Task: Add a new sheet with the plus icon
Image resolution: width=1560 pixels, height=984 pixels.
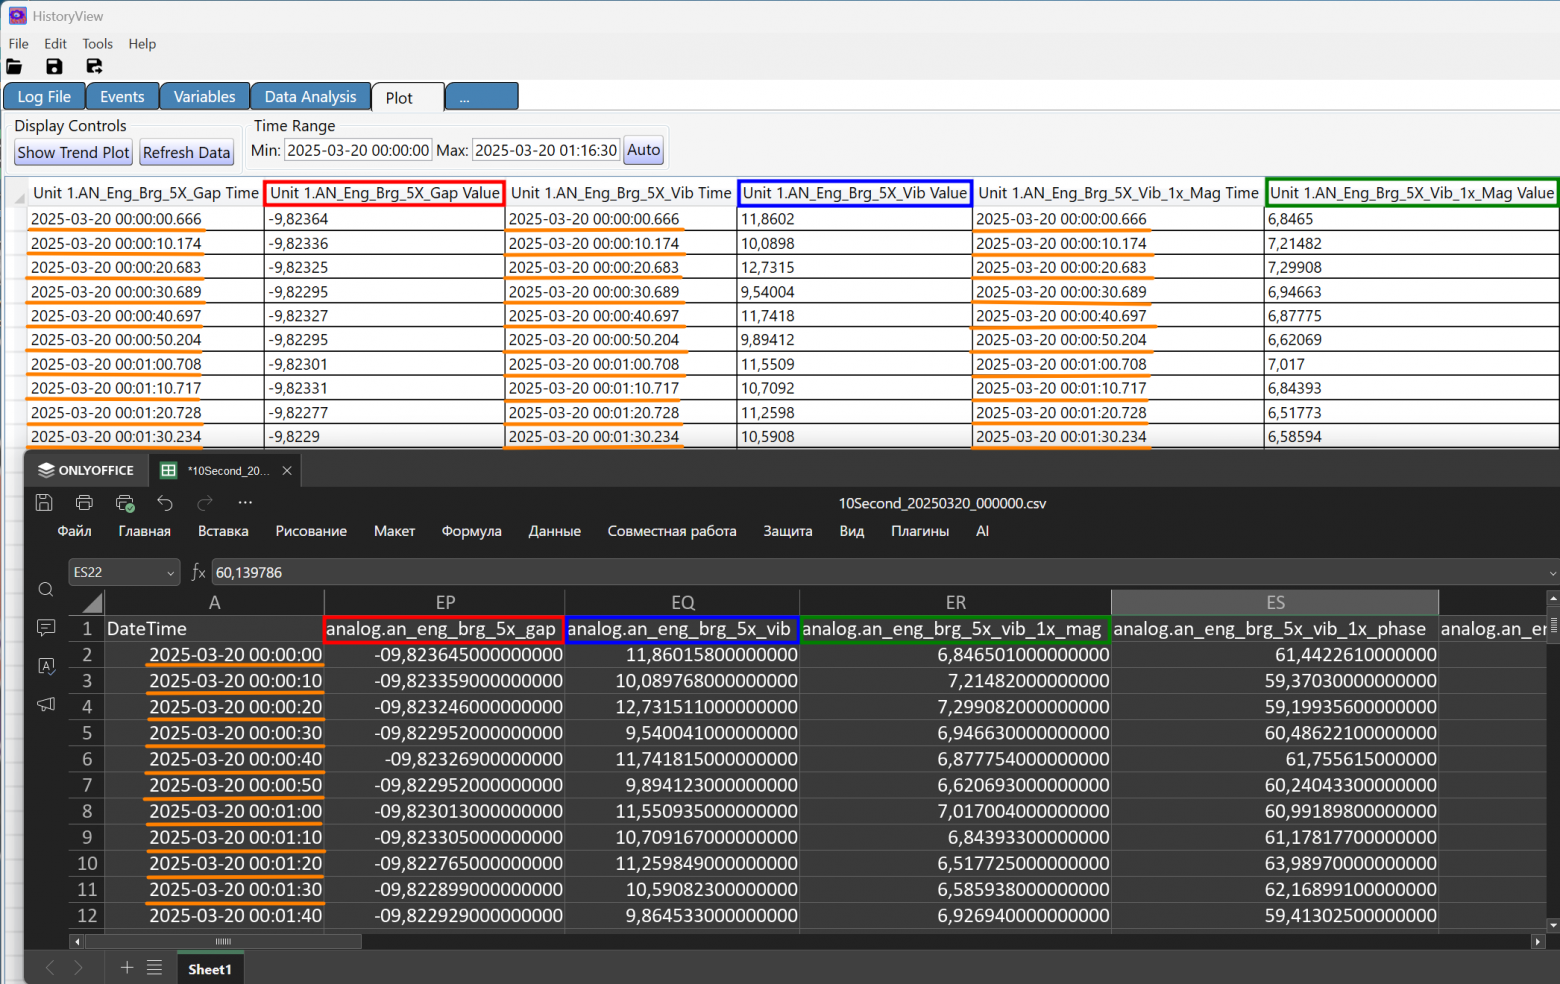Action: (127, 968)
